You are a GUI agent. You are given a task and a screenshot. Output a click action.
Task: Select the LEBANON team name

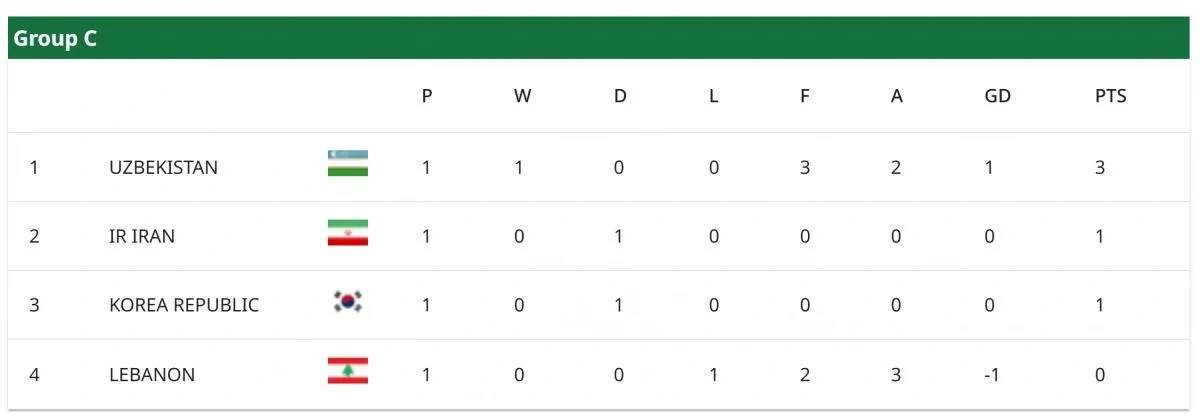tap(152, 375)
